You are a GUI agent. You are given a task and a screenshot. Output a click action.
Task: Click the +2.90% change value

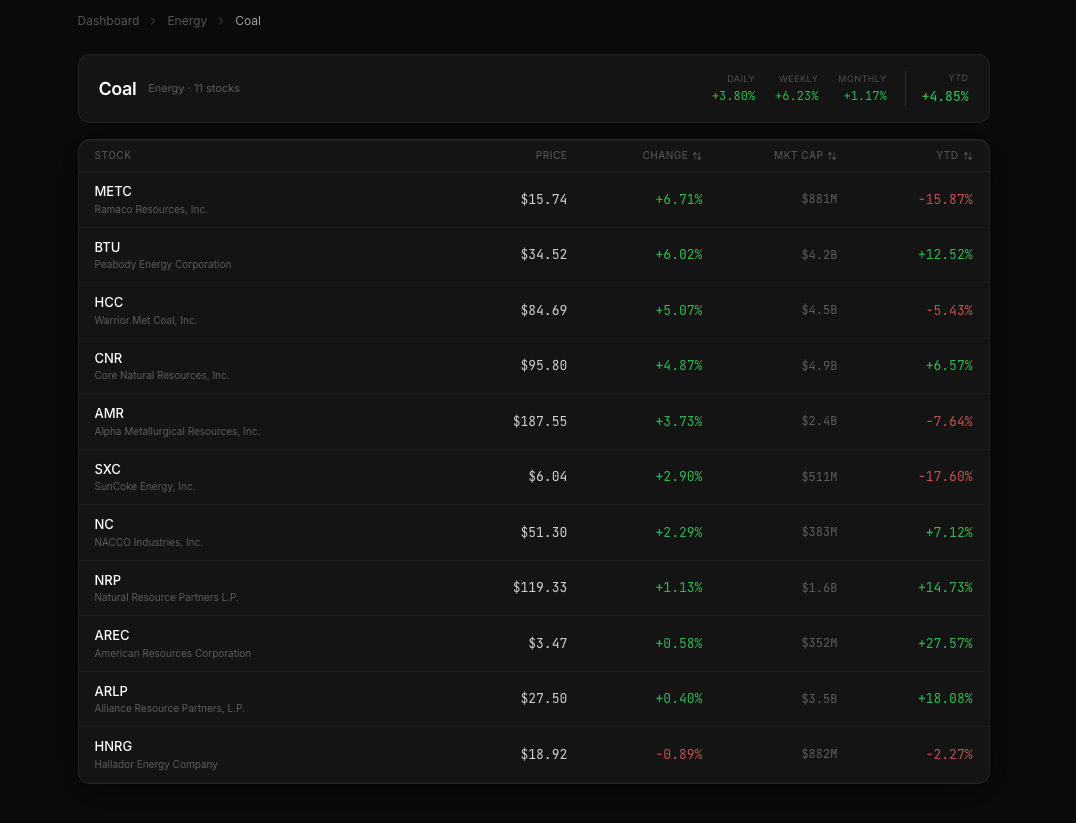click(679, 476)
